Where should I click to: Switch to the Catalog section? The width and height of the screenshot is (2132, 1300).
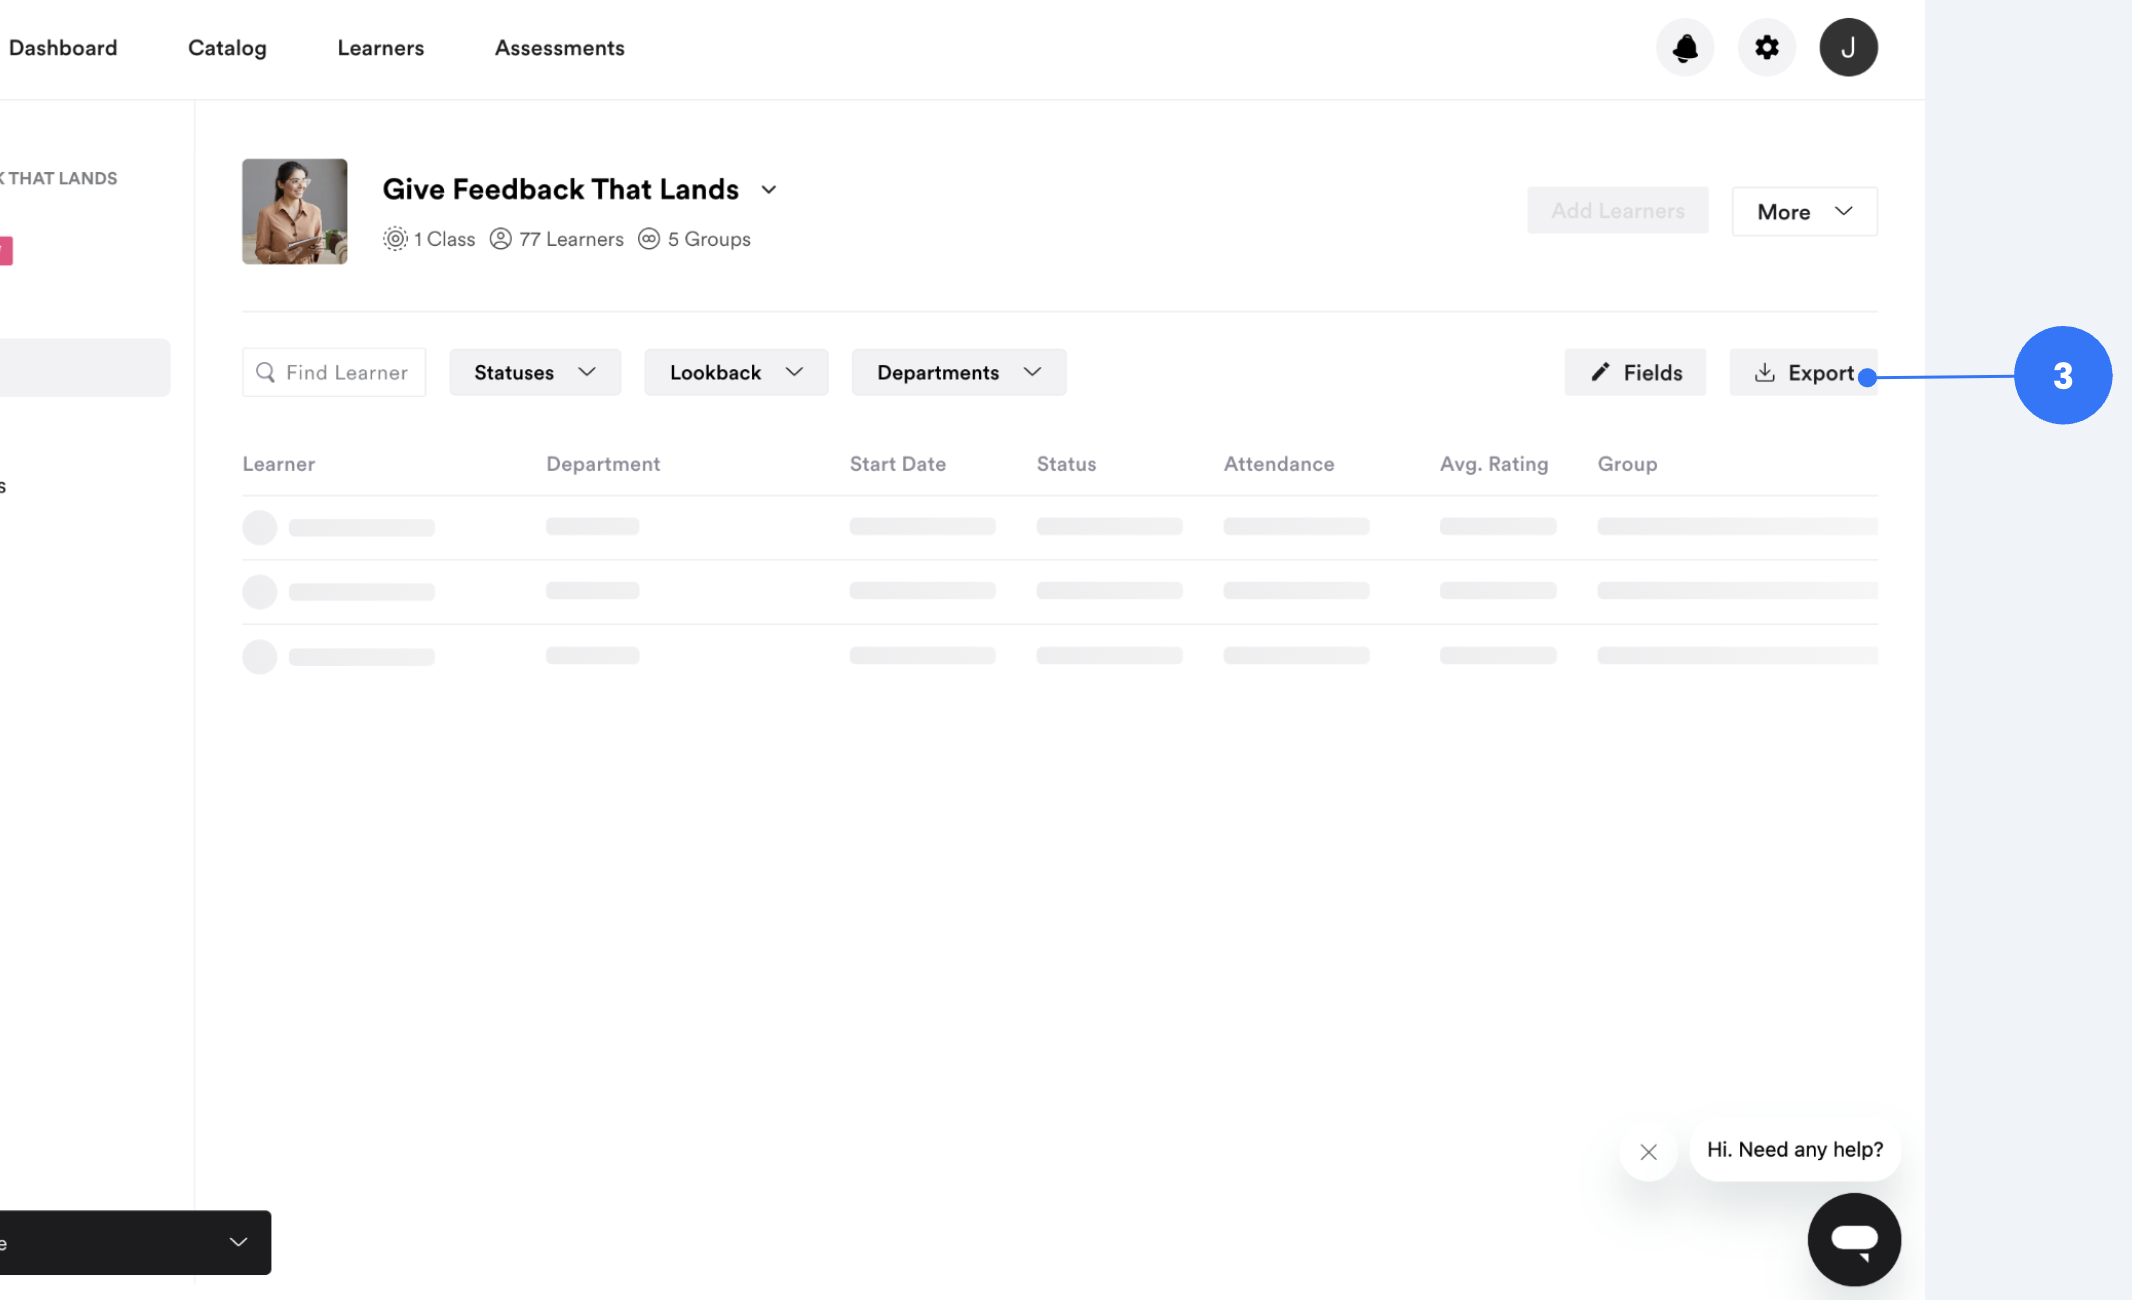click(x=227, y=47)
